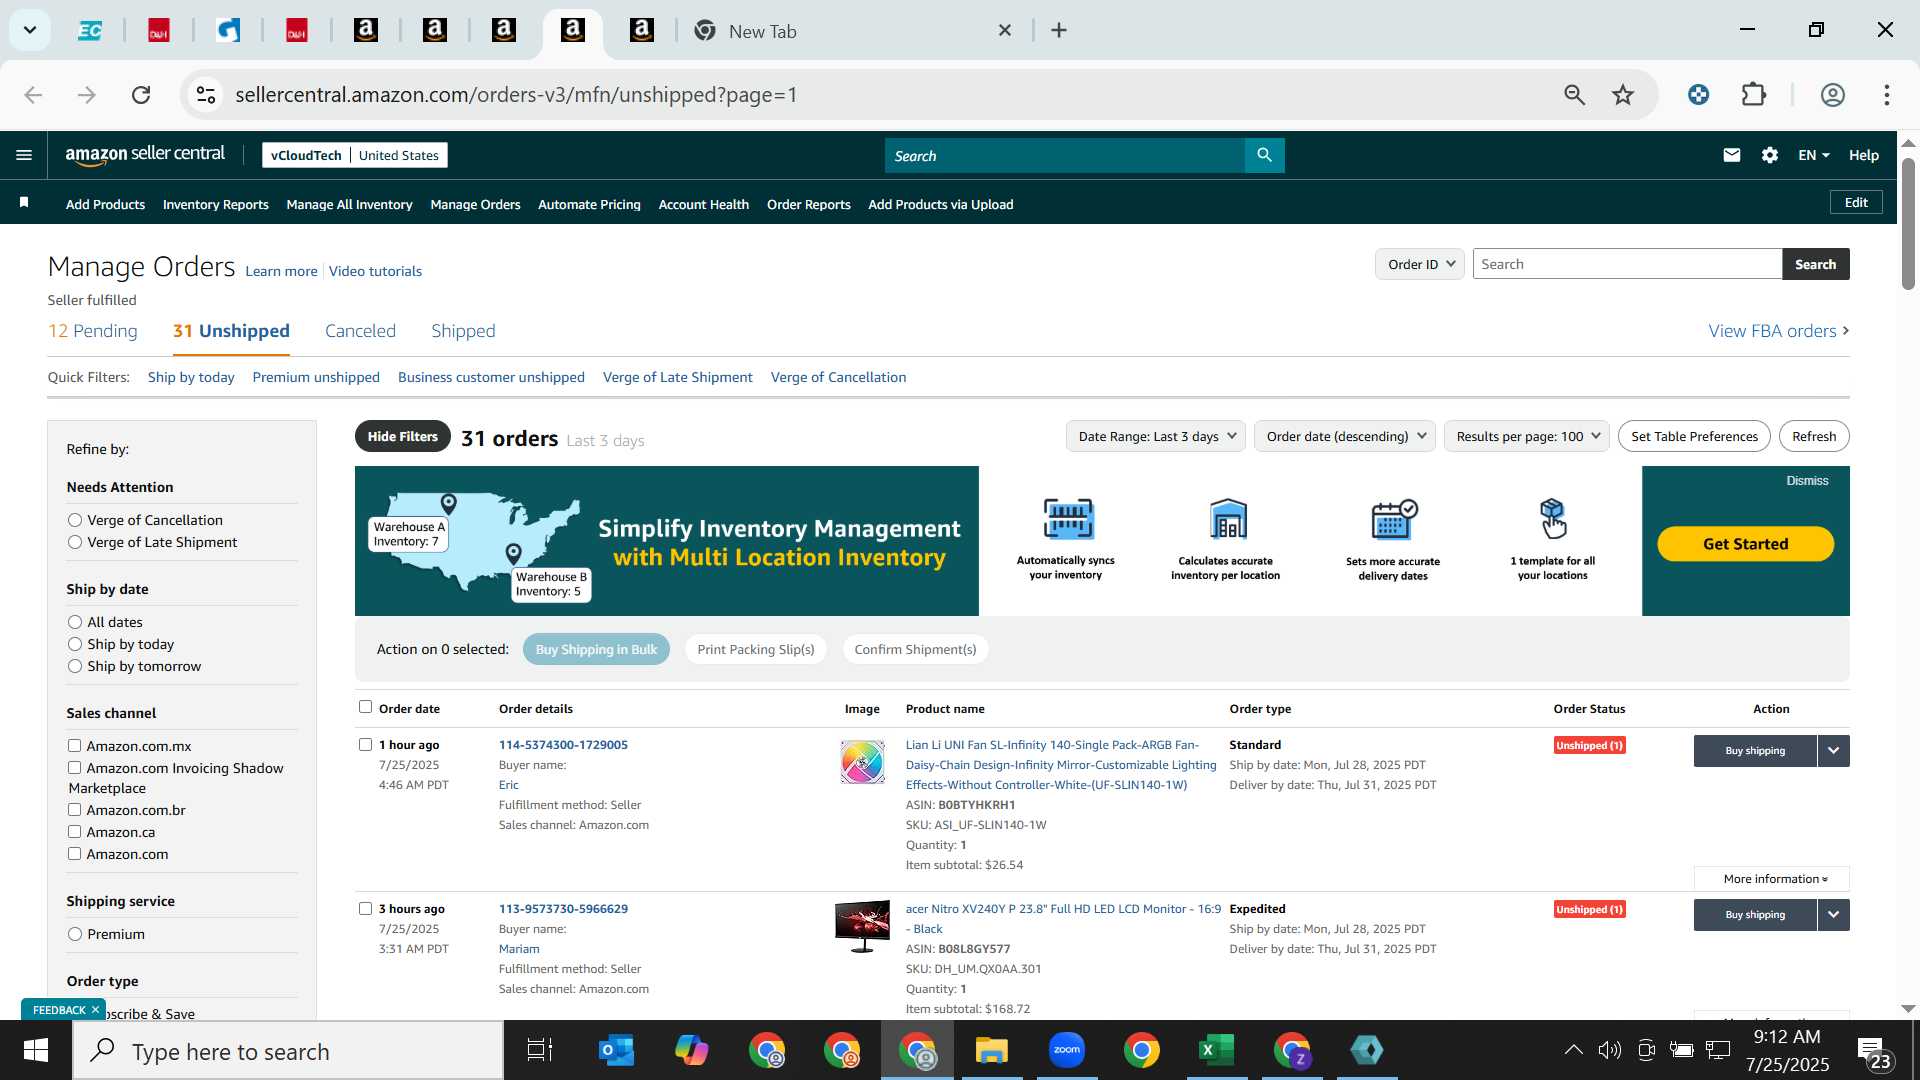This screenshot has width=1920, height=1080.
Task: Open the Order ID search type dropdown
Action: (x=1420, y=264)
